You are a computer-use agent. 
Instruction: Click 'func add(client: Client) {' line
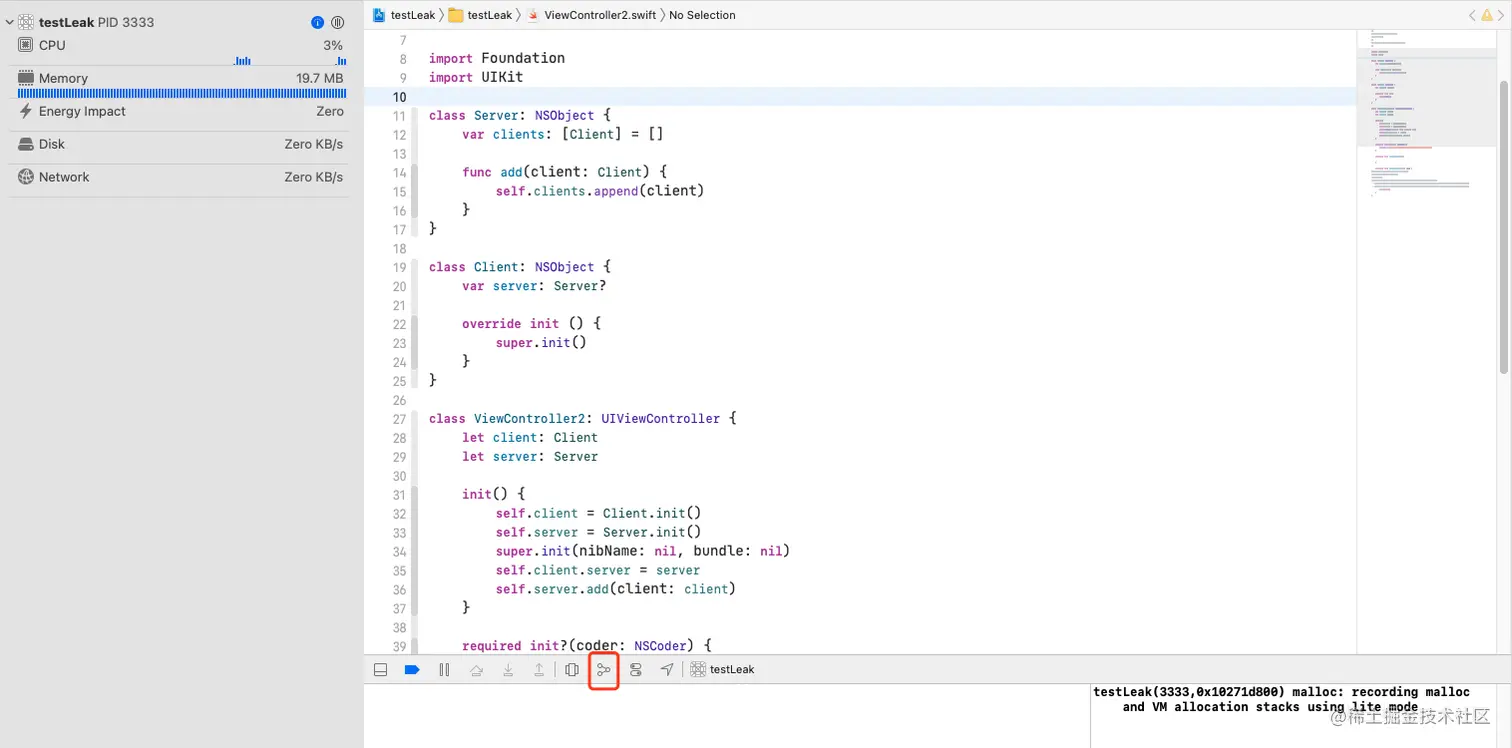[x=564, y=173]
